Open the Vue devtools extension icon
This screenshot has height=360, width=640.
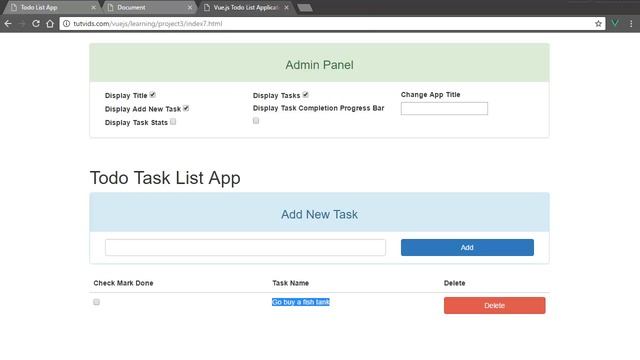click(615, 23)
